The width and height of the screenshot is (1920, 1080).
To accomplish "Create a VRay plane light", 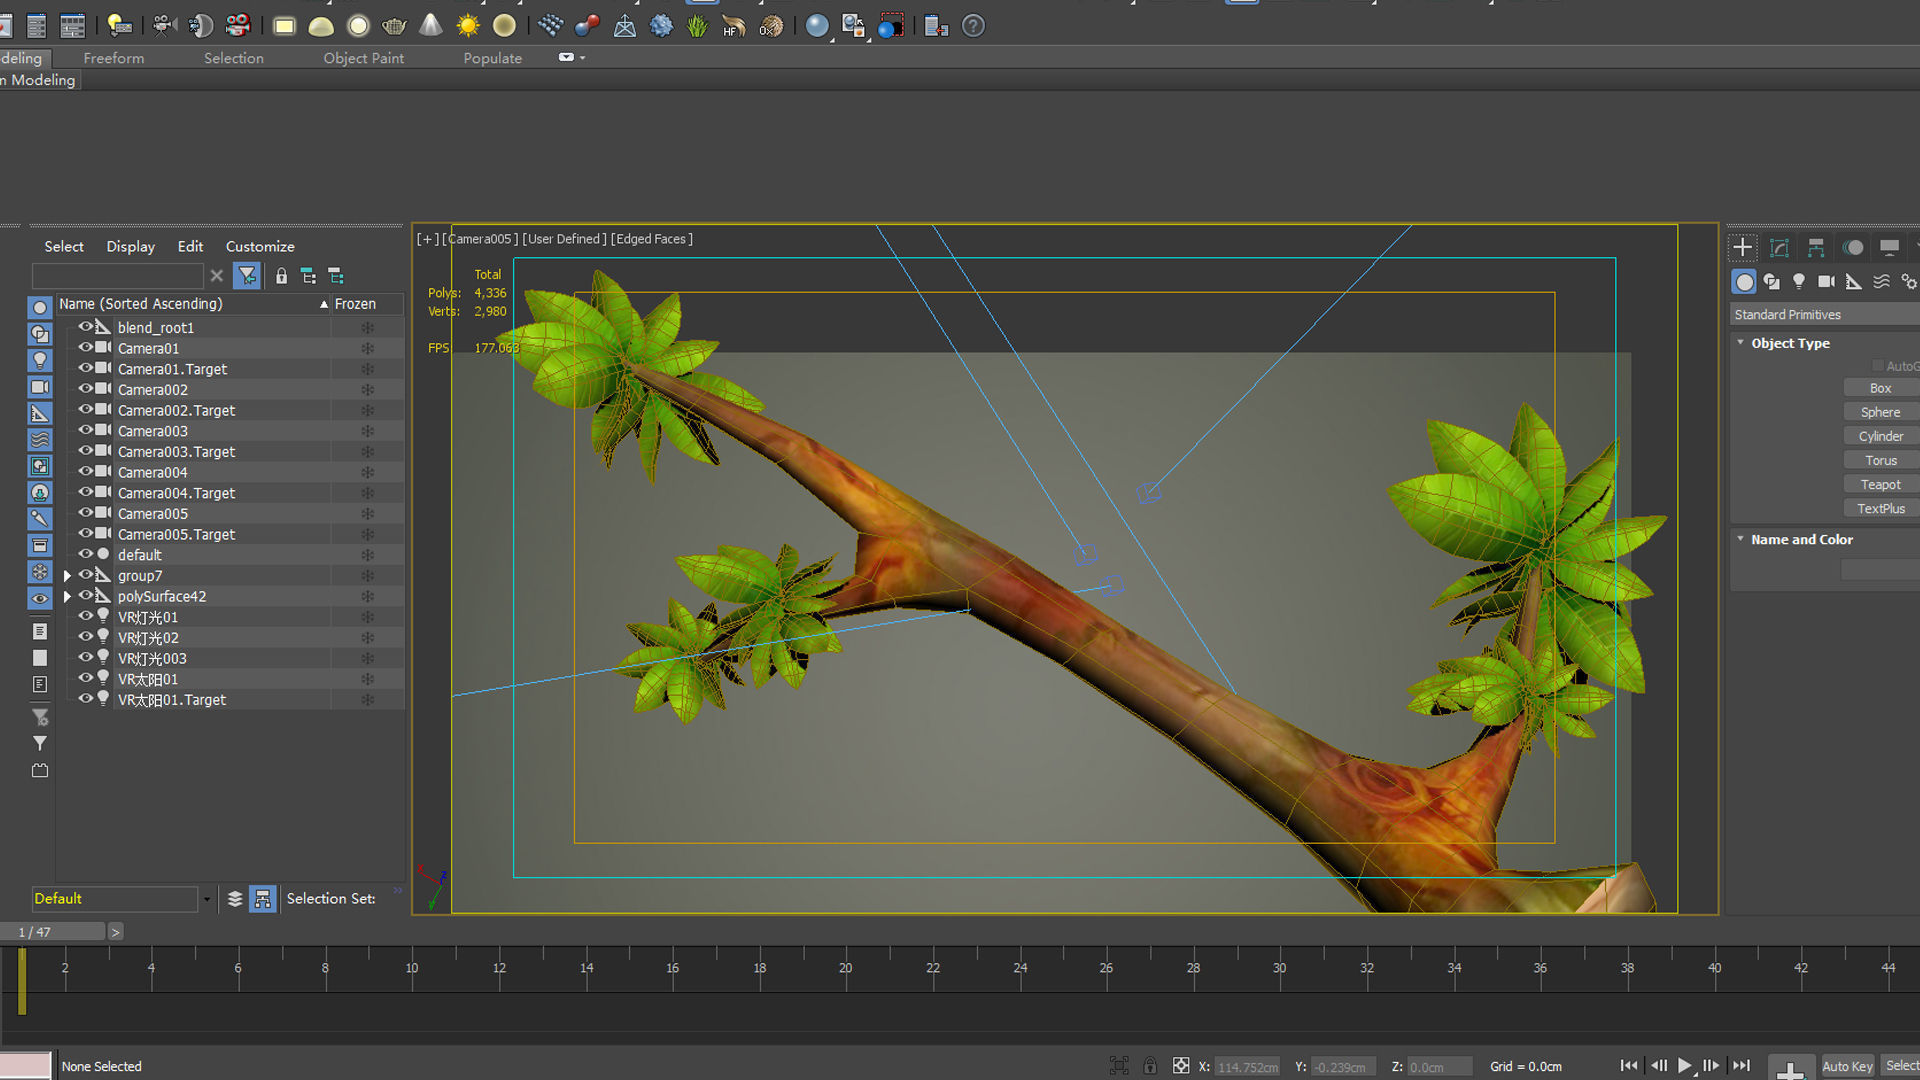I will coord(284,26).
